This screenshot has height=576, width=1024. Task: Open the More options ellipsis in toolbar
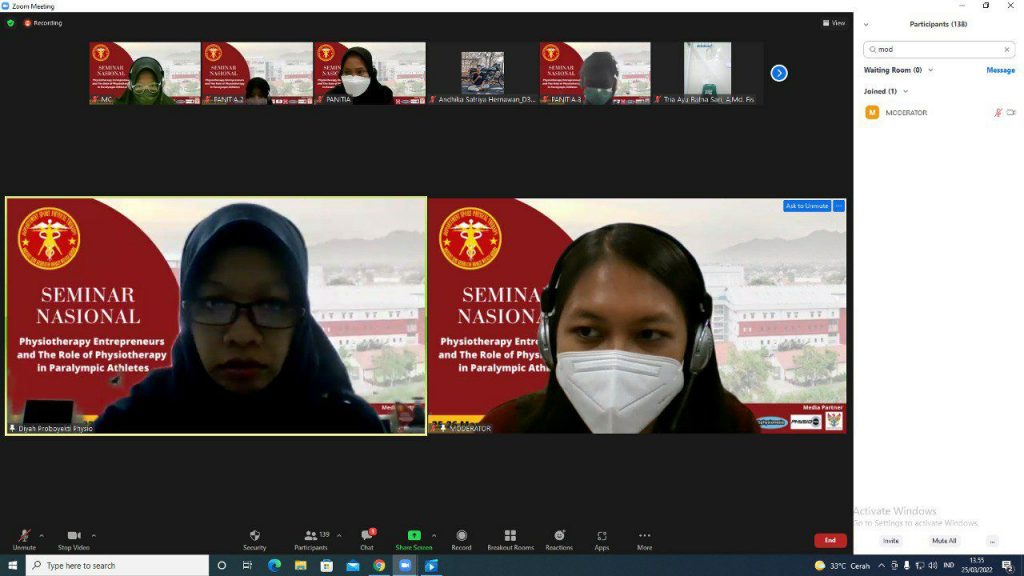click(x=644, y=537)
